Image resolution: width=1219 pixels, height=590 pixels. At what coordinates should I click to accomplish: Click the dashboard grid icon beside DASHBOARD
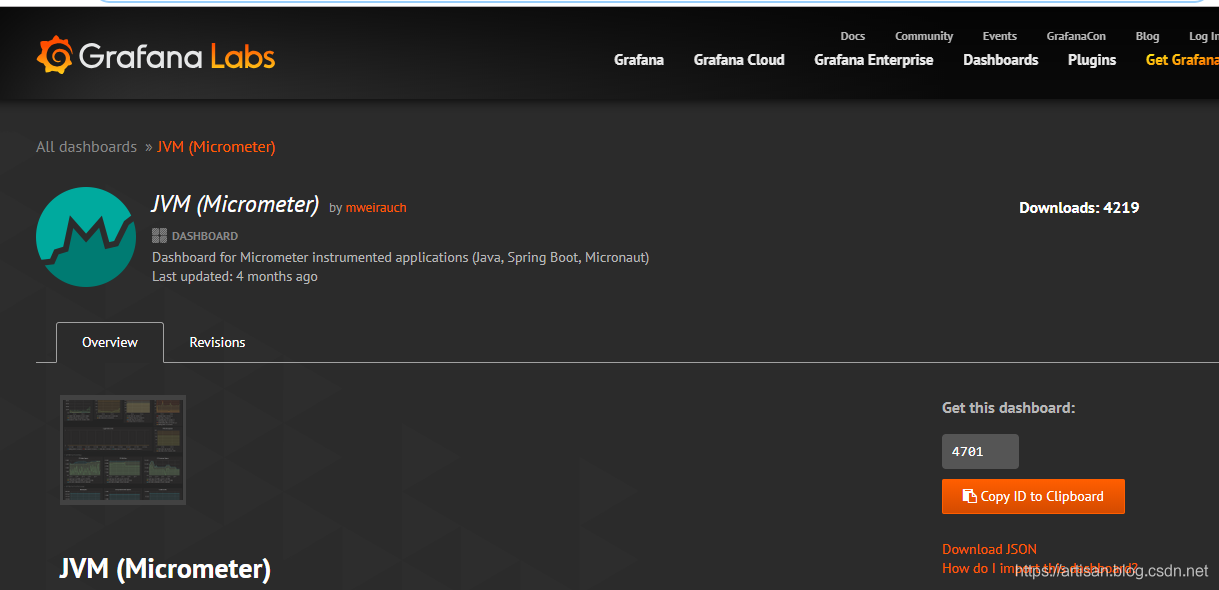[159, 236]
